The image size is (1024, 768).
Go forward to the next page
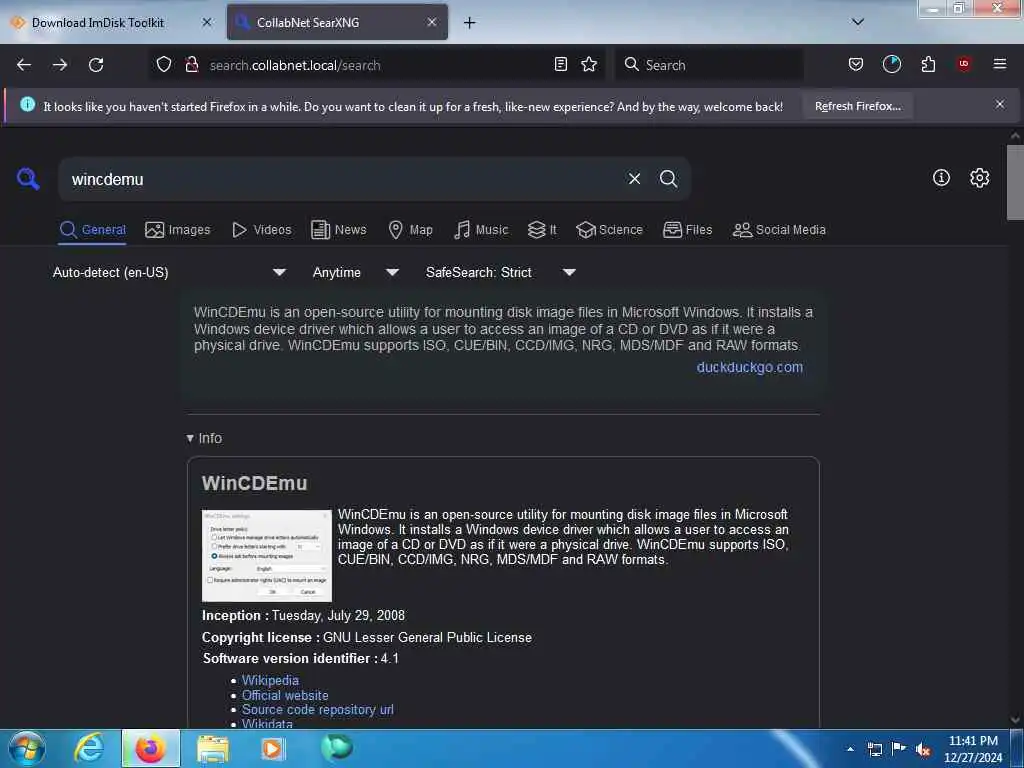click(60, 65)
